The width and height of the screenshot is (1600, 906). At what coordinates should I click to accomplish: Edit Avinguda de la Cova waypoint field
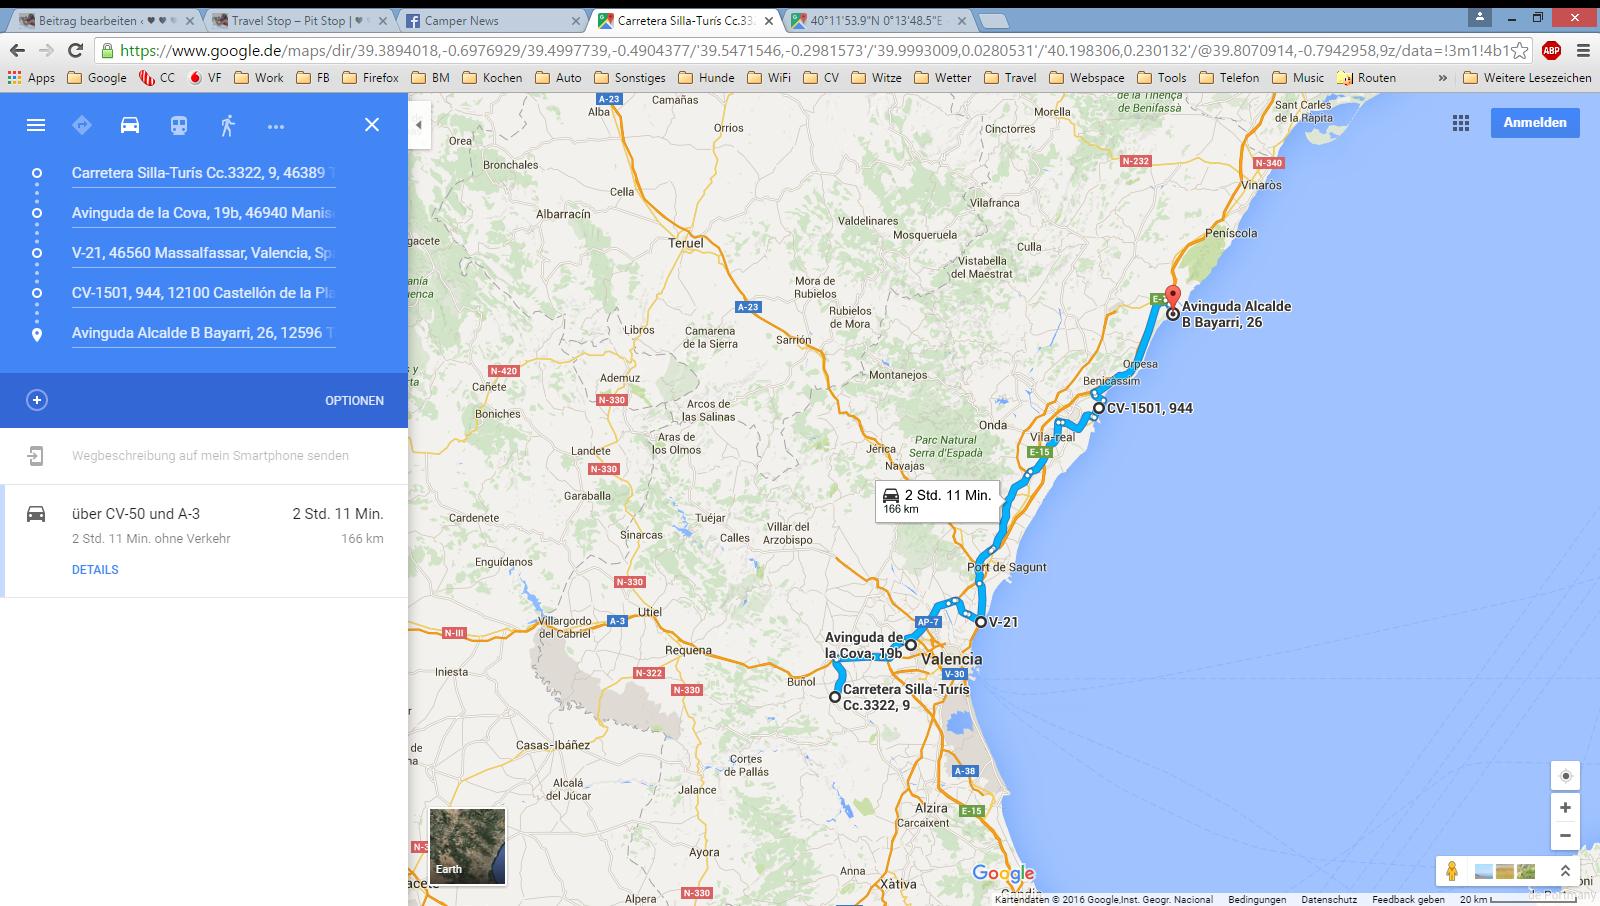(x=203, y=213)
